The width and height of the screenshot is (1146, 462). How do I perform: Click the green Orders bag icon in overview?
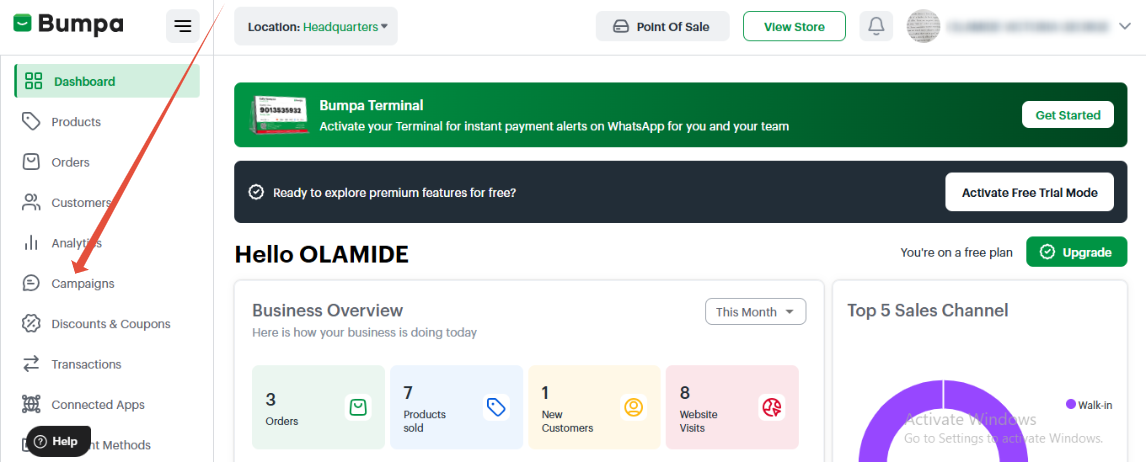[357, 407]
